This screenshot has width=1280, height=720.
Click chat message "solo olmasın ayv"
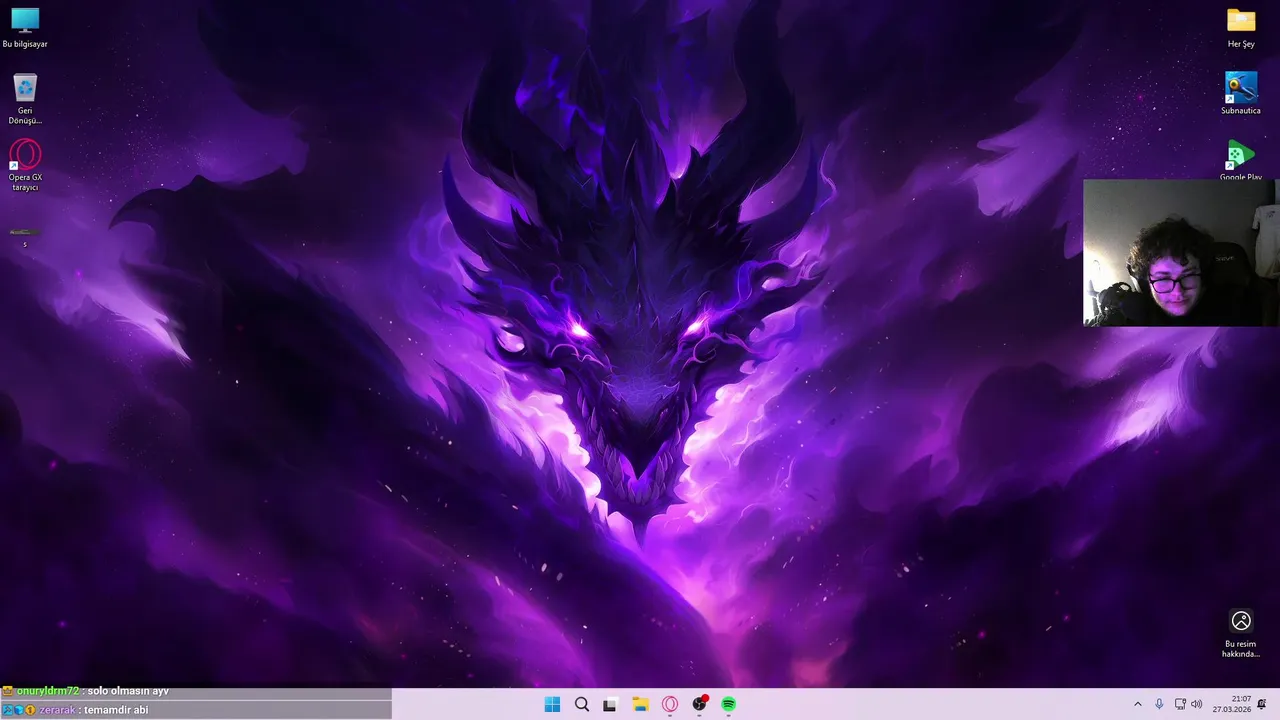(x=128, y=691)
